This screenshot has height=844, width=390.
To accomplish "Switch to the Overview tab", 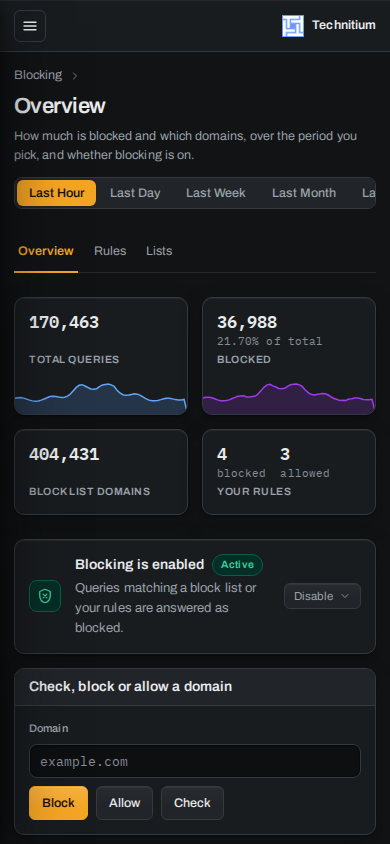I will (46, 251).
